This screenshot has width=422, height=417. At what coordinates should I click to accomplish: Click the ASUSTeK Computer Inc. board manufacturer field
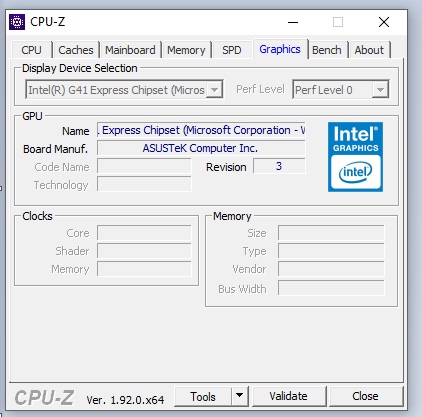coord(201,148)
